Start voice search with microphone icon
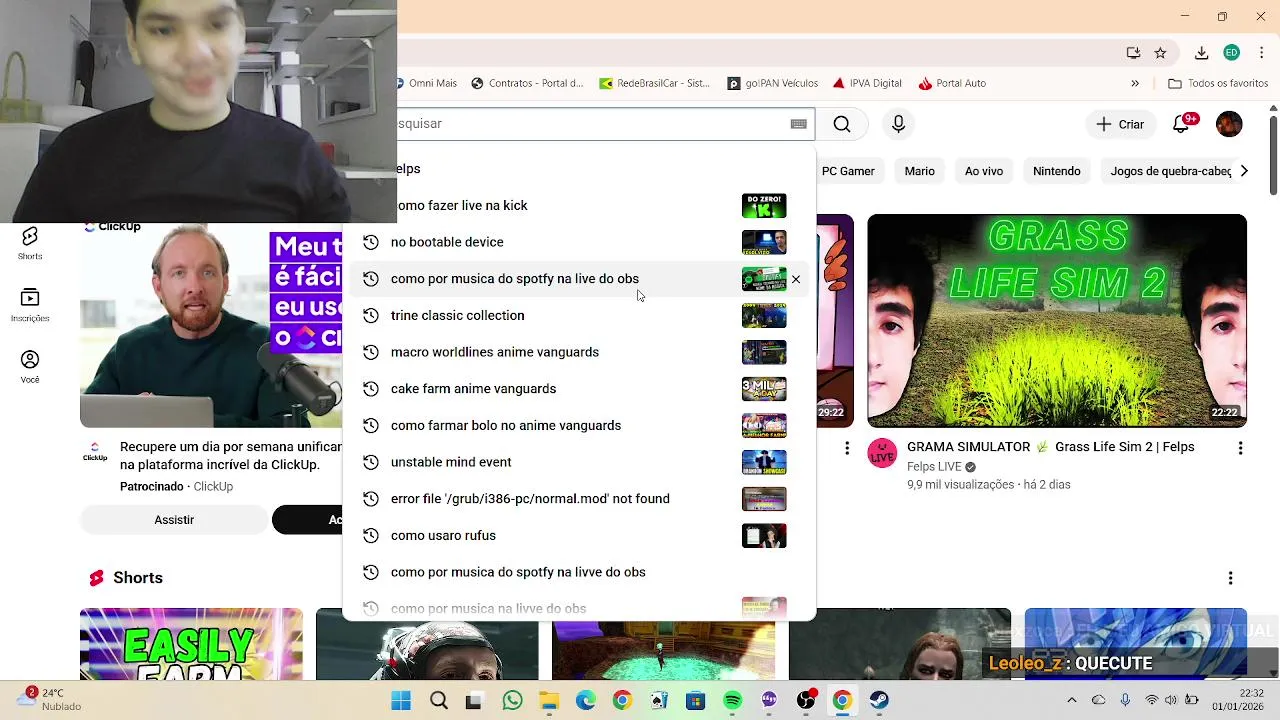 click(898, 124)
